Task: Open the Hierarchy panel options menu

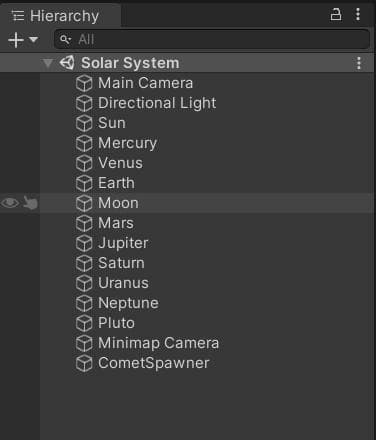Action: click(x=358, y=15)
